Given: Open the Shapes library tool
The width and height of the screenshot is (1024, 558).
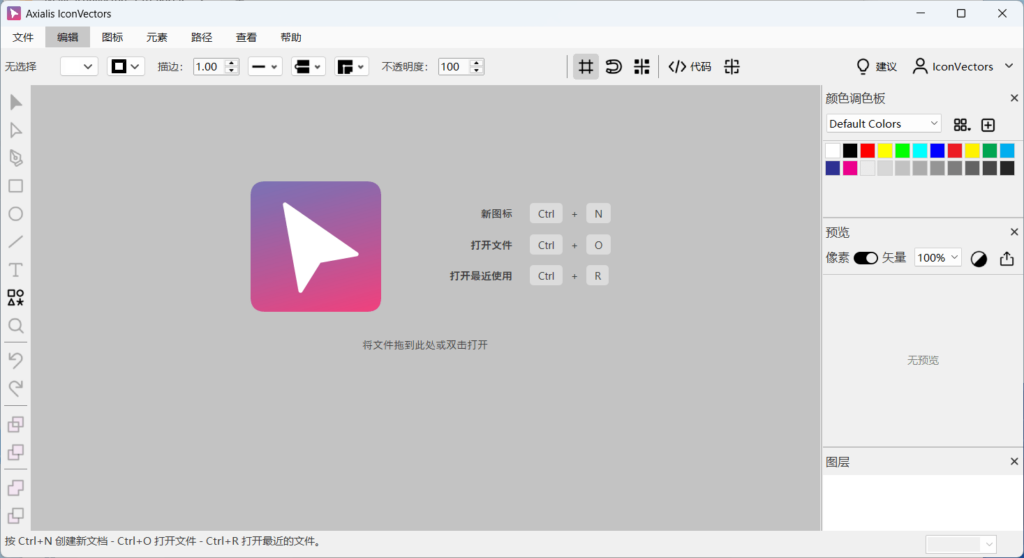Looking at the screenshot, I should coord(16,298).
